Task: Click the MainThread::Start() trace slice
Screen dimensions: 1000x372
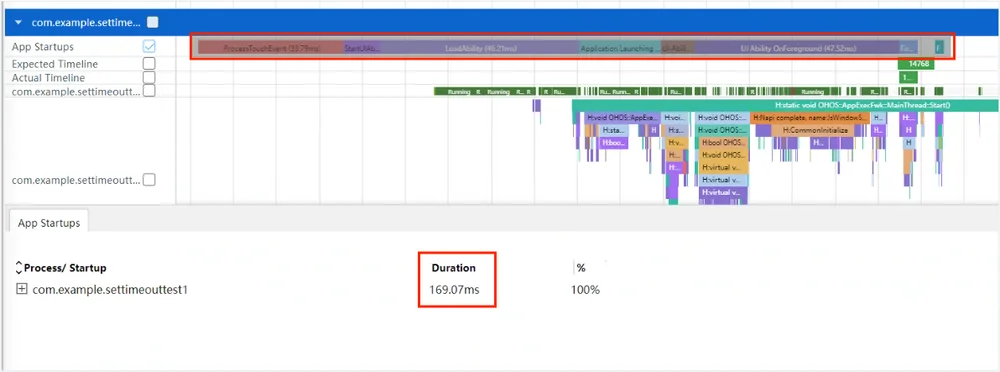Action: click(x=785, y=105)
